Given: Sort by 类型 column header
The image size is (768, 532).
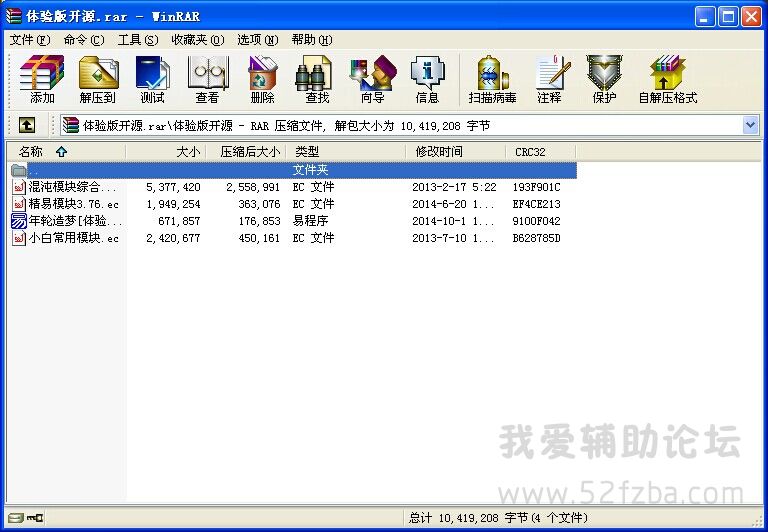Looking at the screenshot, I should coord(346,152).
